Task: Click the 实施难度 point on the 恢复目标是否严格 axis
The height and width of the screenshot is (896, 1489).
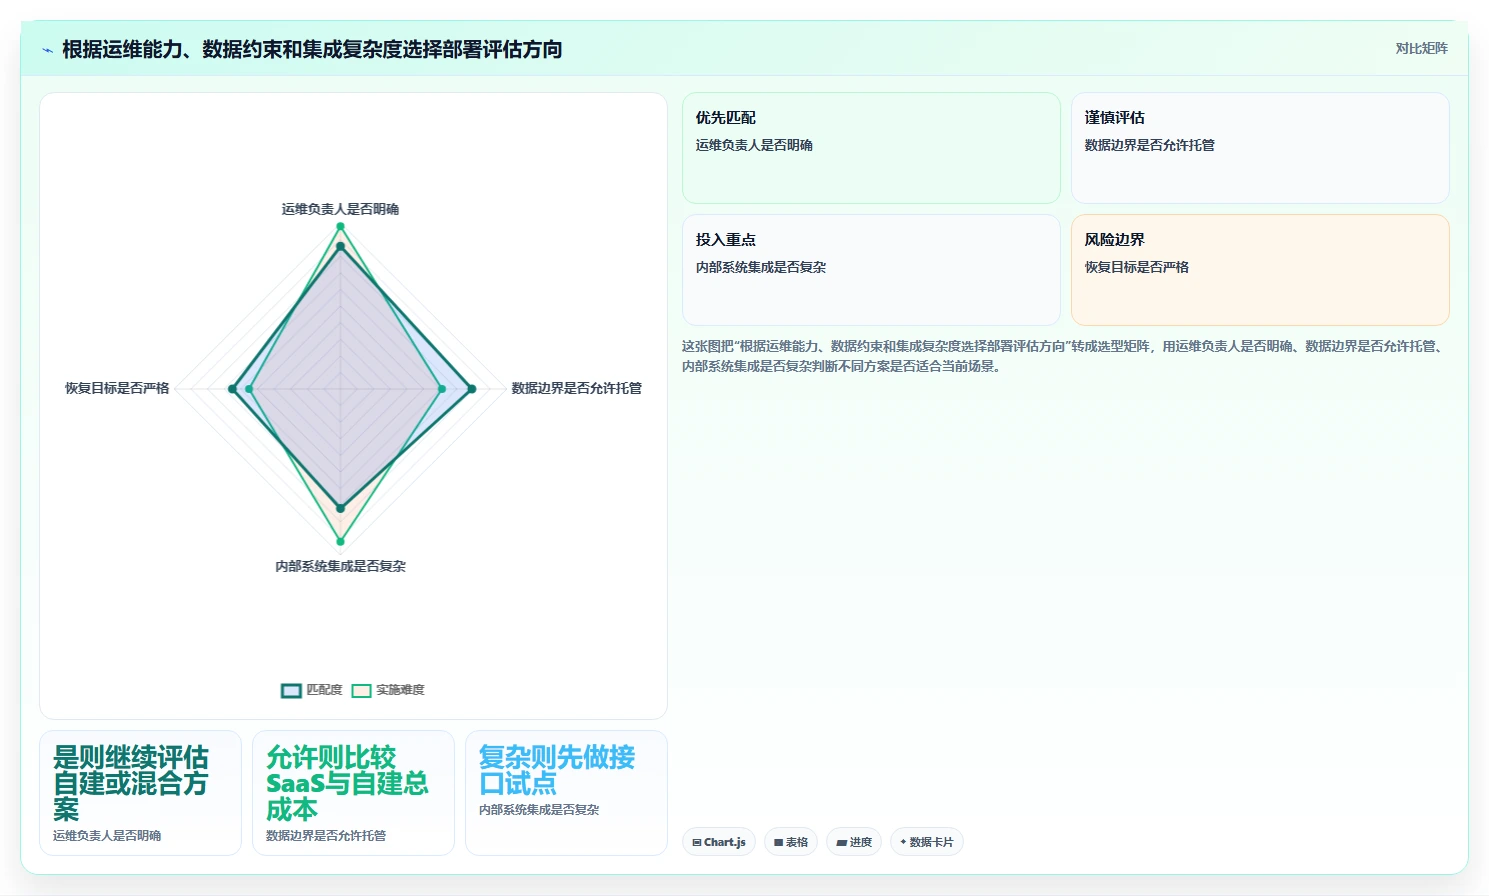Action: click(249, 389)
